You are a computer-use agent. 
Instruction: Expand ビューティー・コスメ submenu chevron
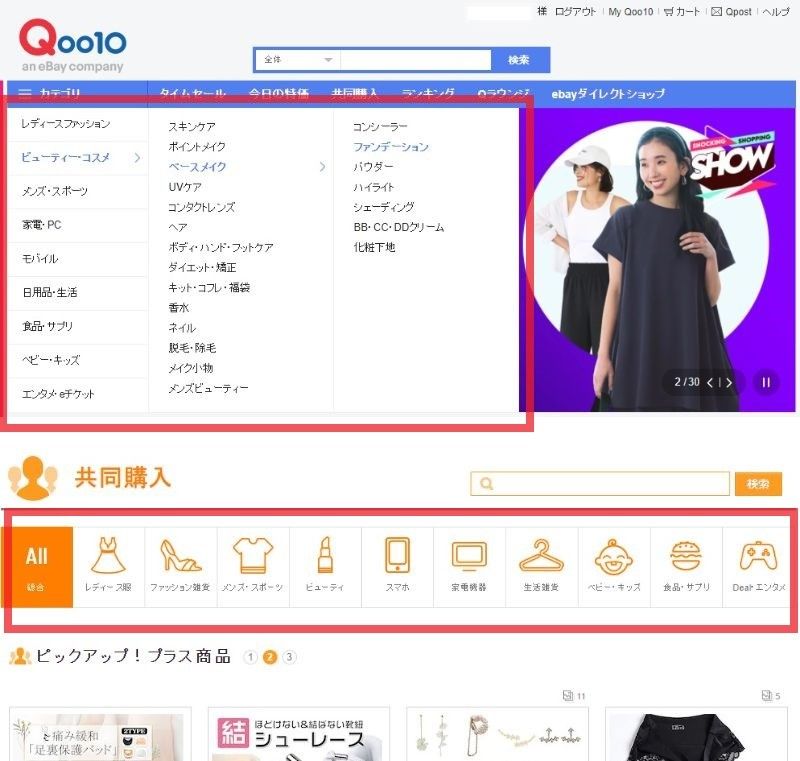[x=137, y=158]
